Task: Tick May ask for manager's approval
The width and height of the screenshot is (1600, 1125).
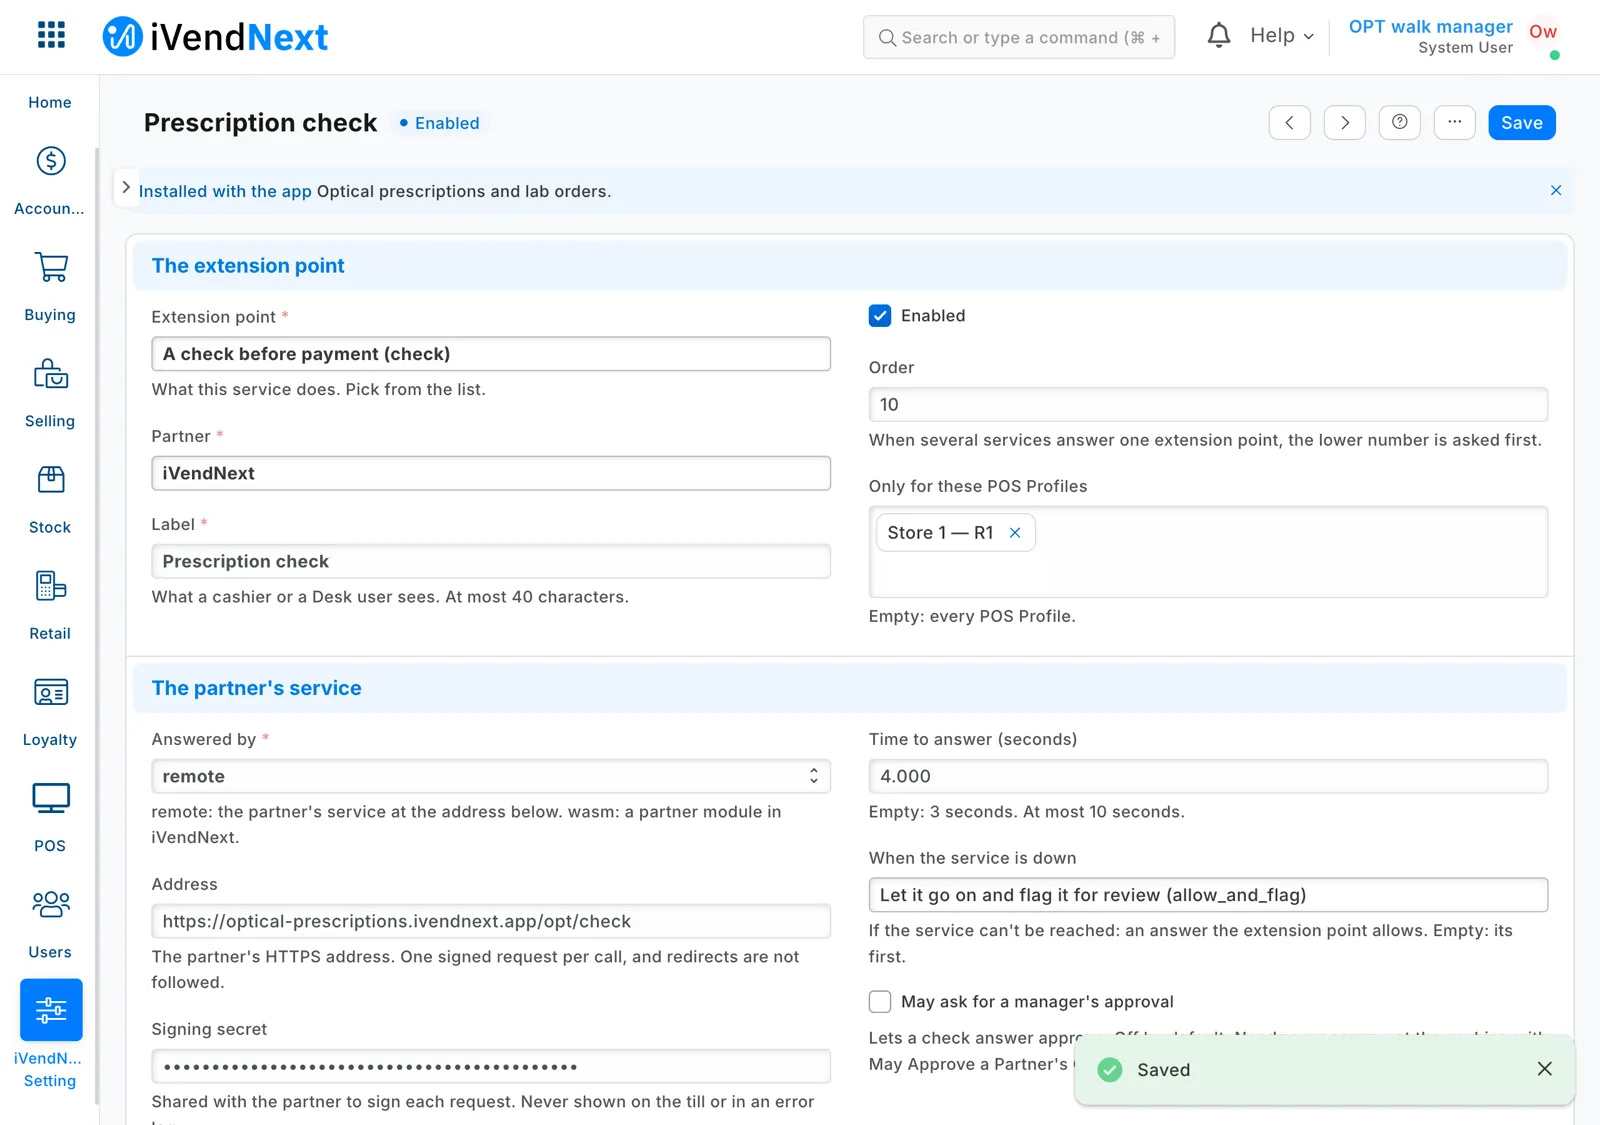Action: [880, 1002]
